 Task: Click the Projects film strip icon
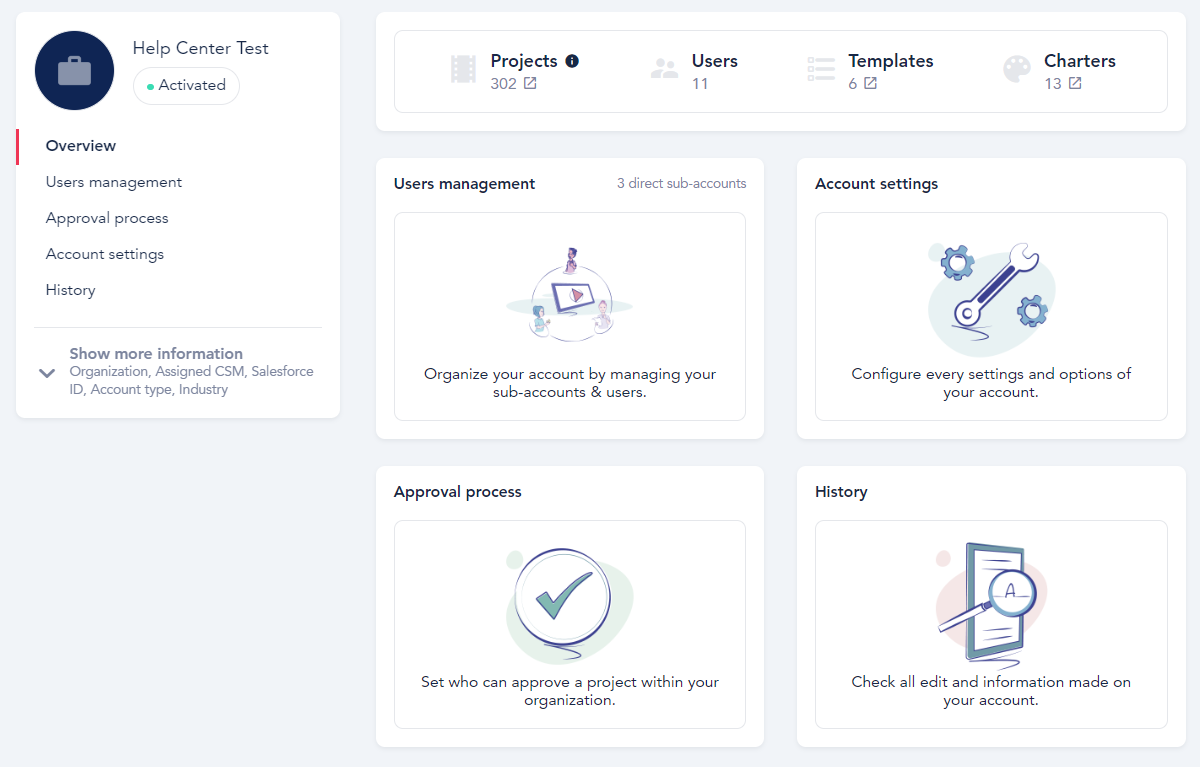tap(463, 69)
